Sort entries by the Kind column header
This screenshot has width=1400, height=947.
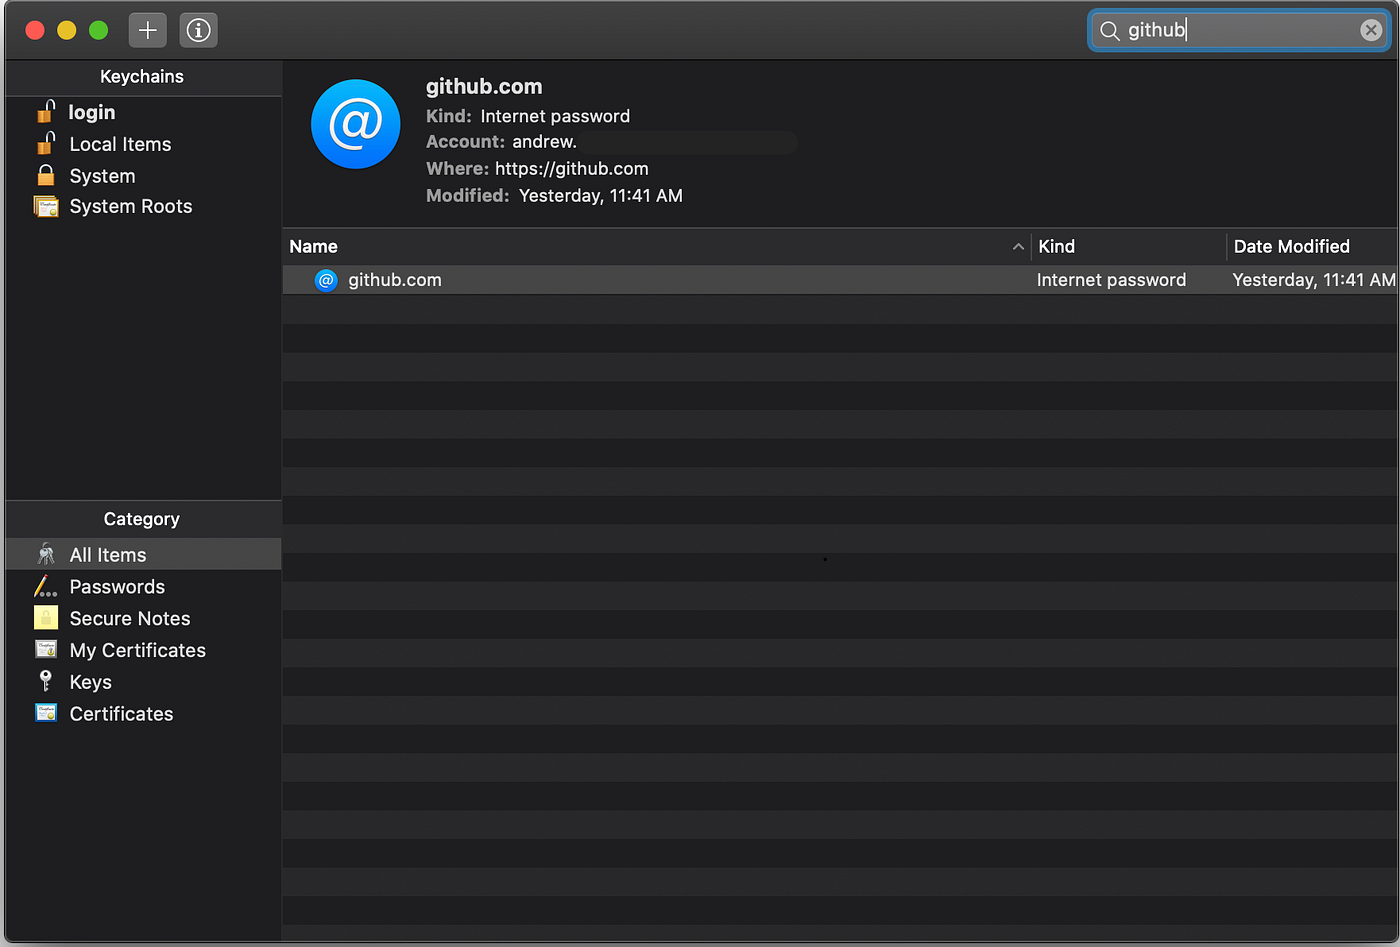pos(1056,246)
